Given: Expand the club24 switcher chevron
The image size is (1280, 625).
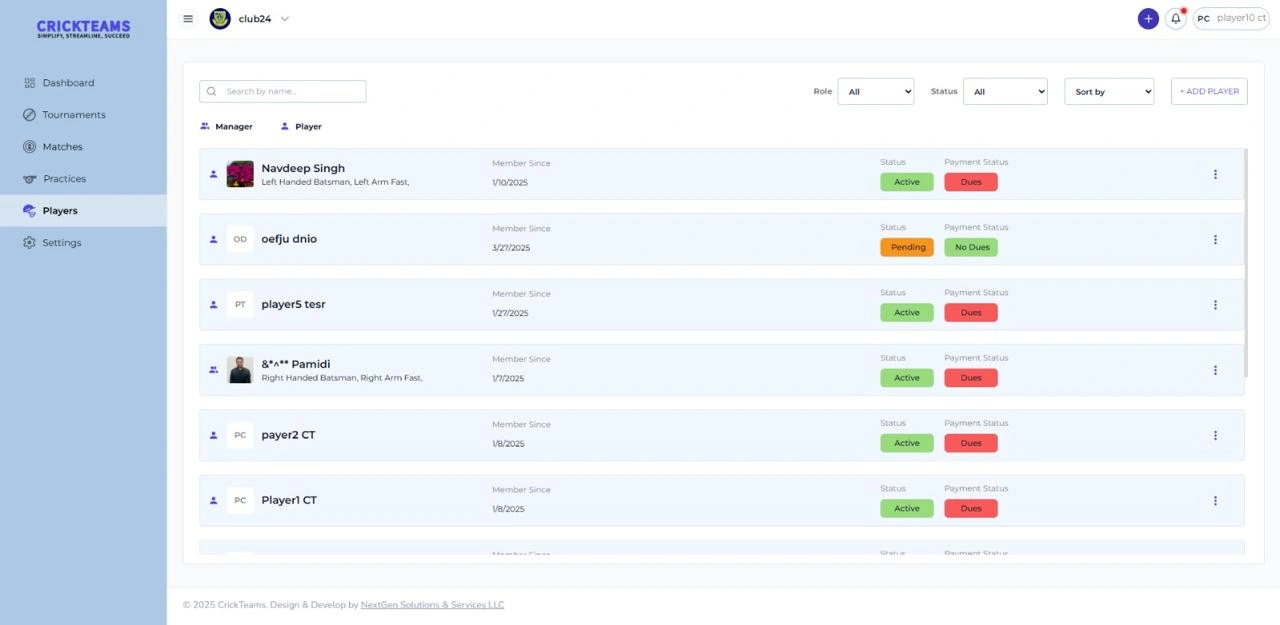Looking at the screenshot, I should tap(285, 19).
